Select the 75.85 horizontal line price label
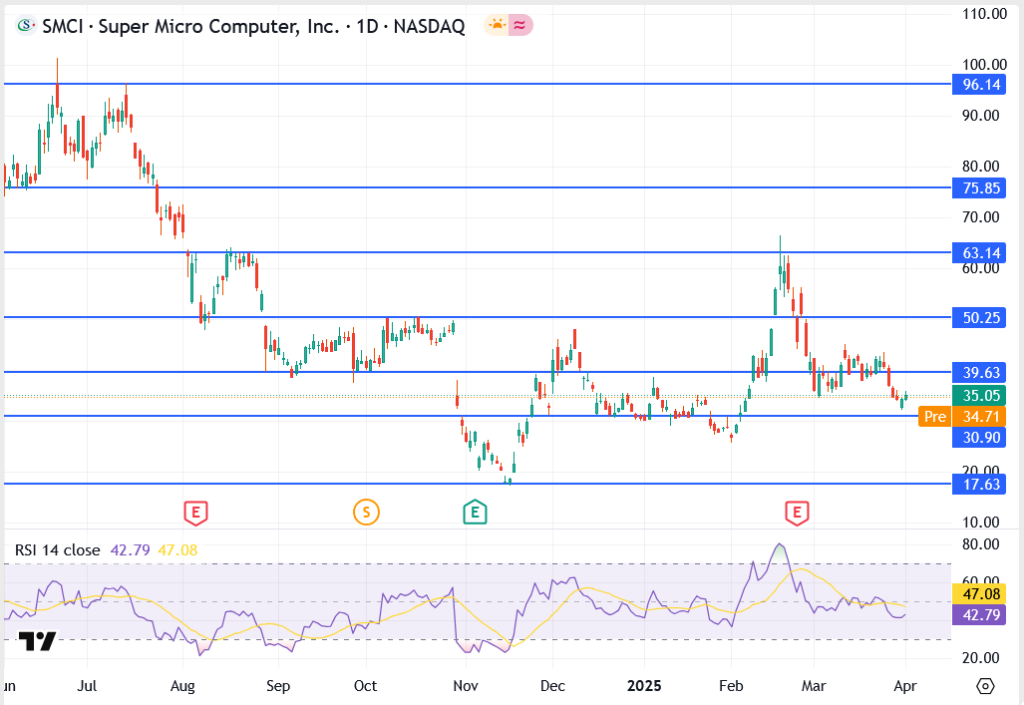The height and width of the screenshot is (705, 1024). 982,188
